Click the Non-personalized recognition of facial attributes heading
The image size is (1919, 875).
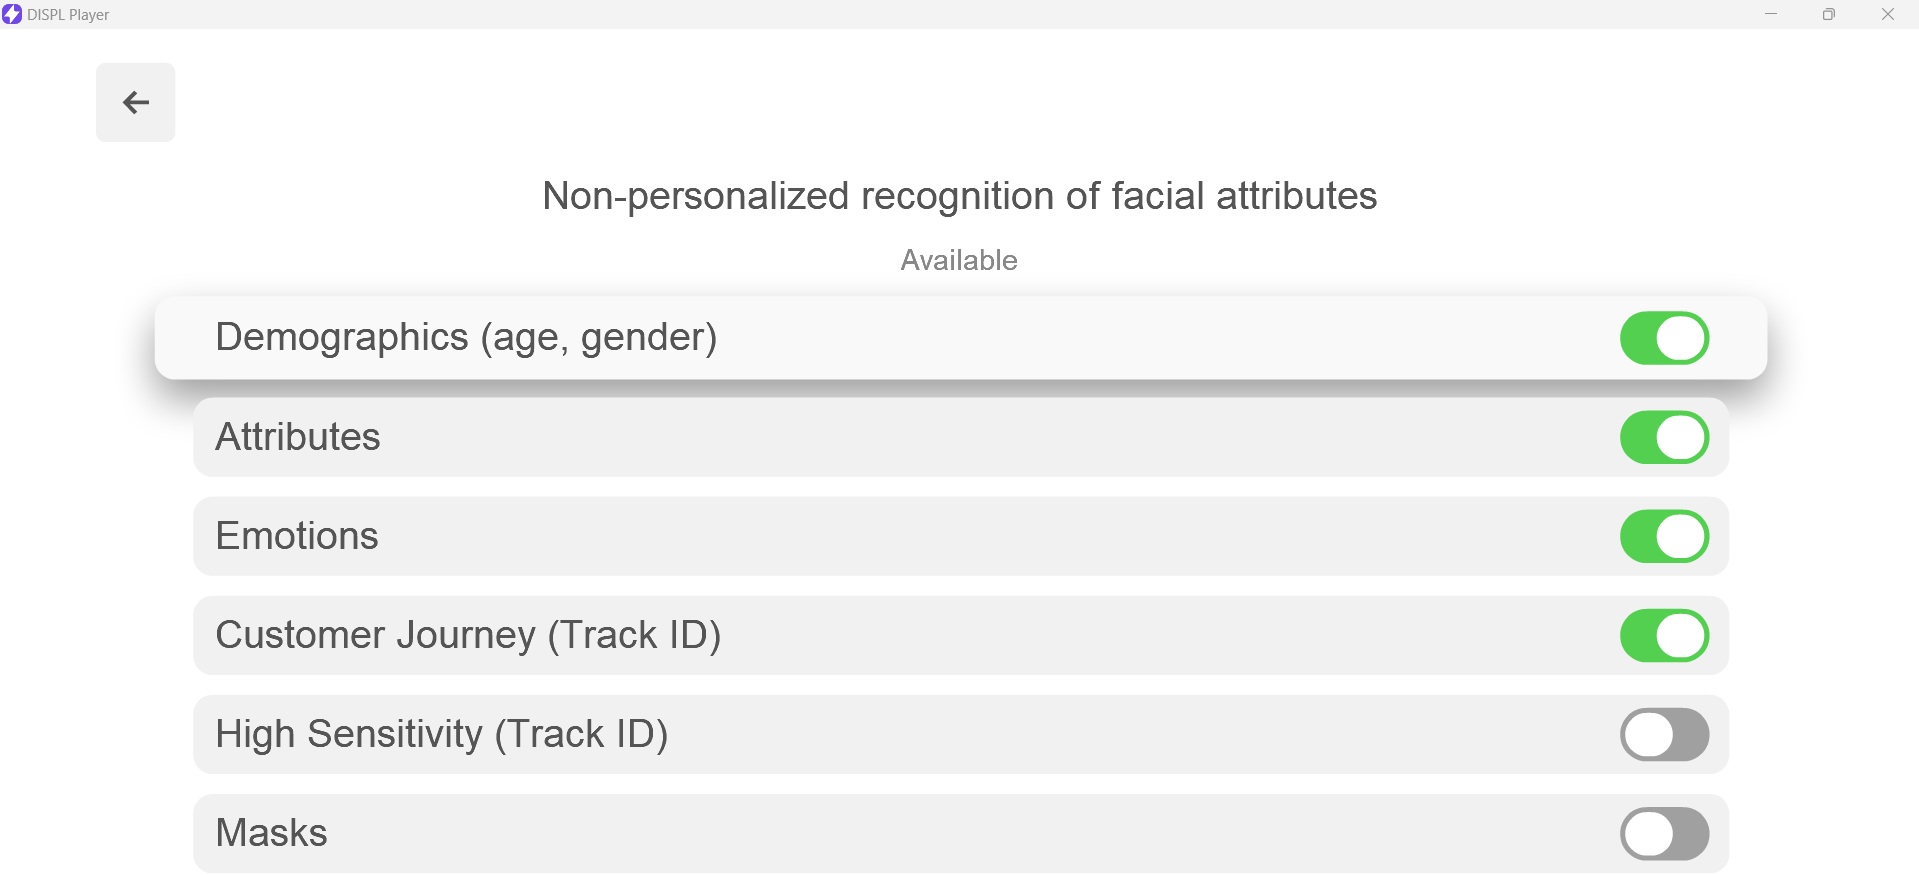[959, 196]
